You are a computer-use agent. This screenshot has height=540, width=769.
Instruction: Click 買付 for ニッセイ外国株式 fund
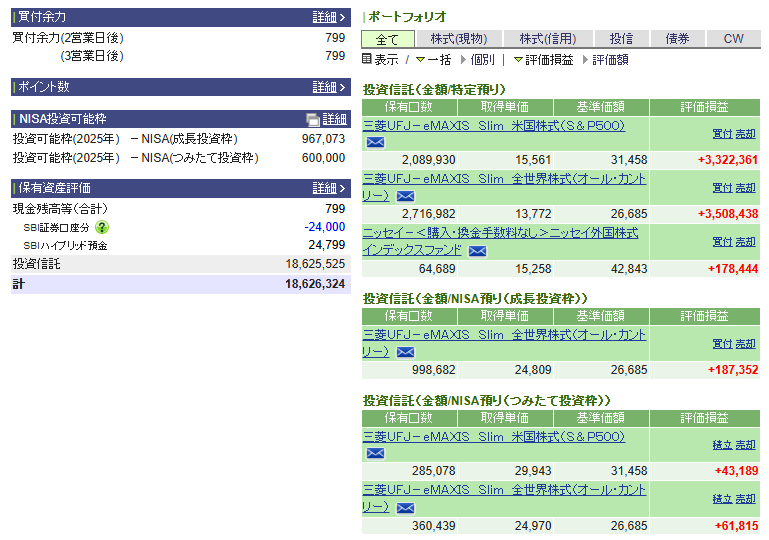[x=722, y=241]
